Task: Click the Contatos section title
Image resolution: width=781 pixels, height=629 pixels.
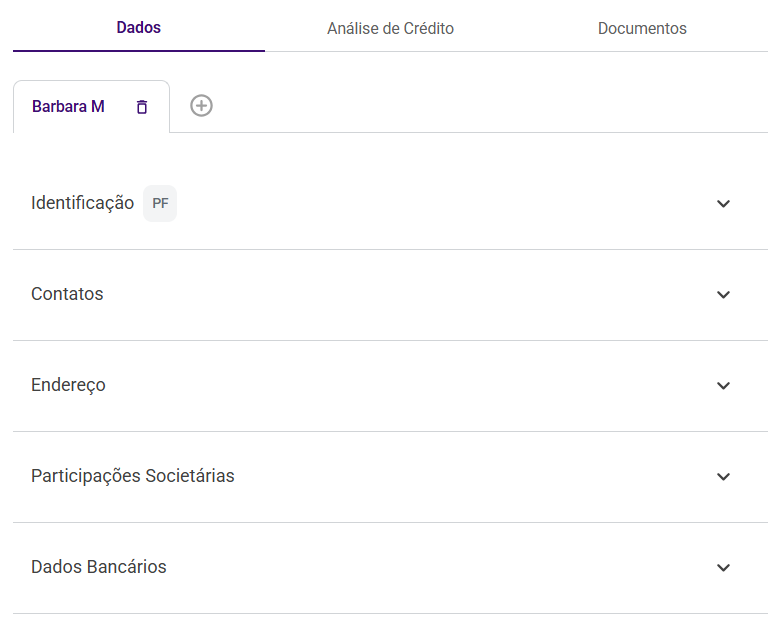Action: pyautogui.click(x=67, y=294)
